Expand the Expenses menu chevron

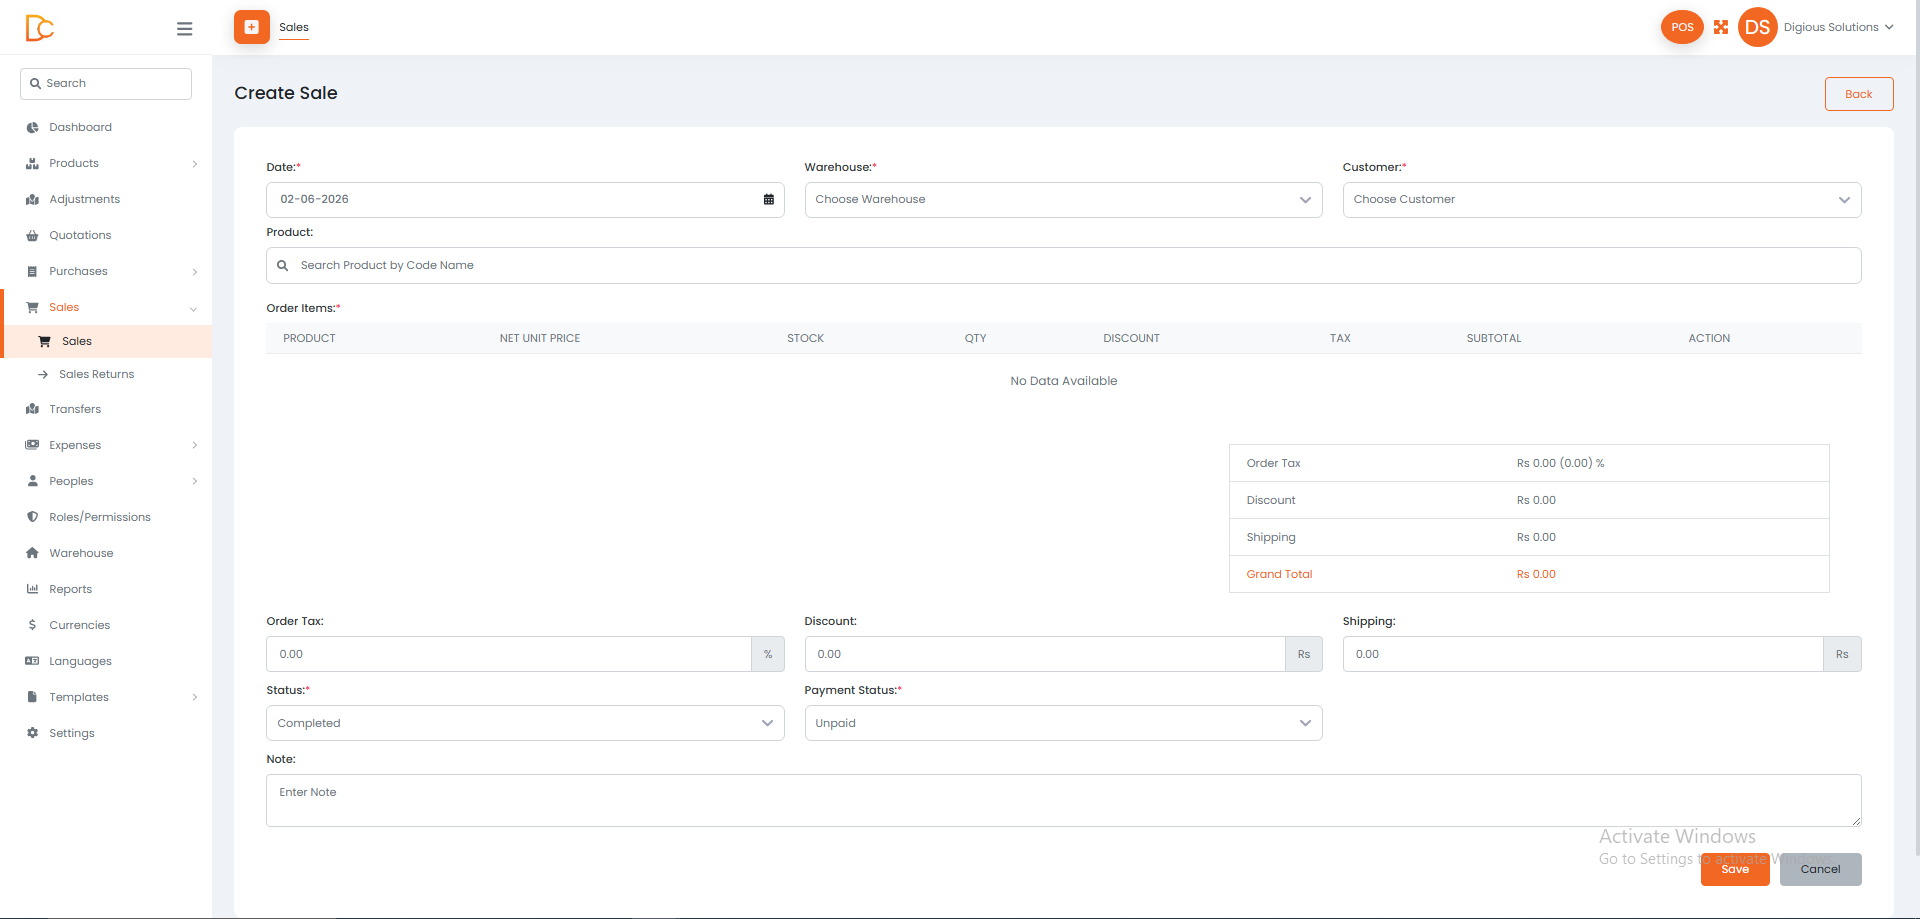tap(195, 445)
